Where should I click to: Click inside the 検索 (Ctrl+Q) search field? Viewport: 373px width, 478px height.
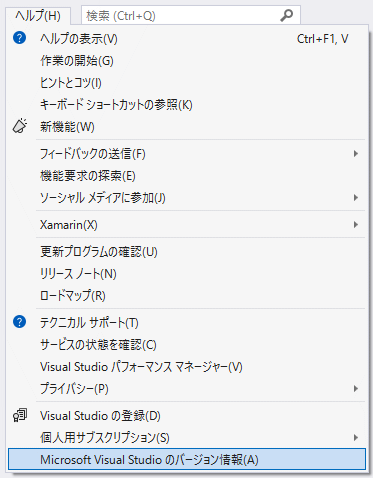coord(191,16)
